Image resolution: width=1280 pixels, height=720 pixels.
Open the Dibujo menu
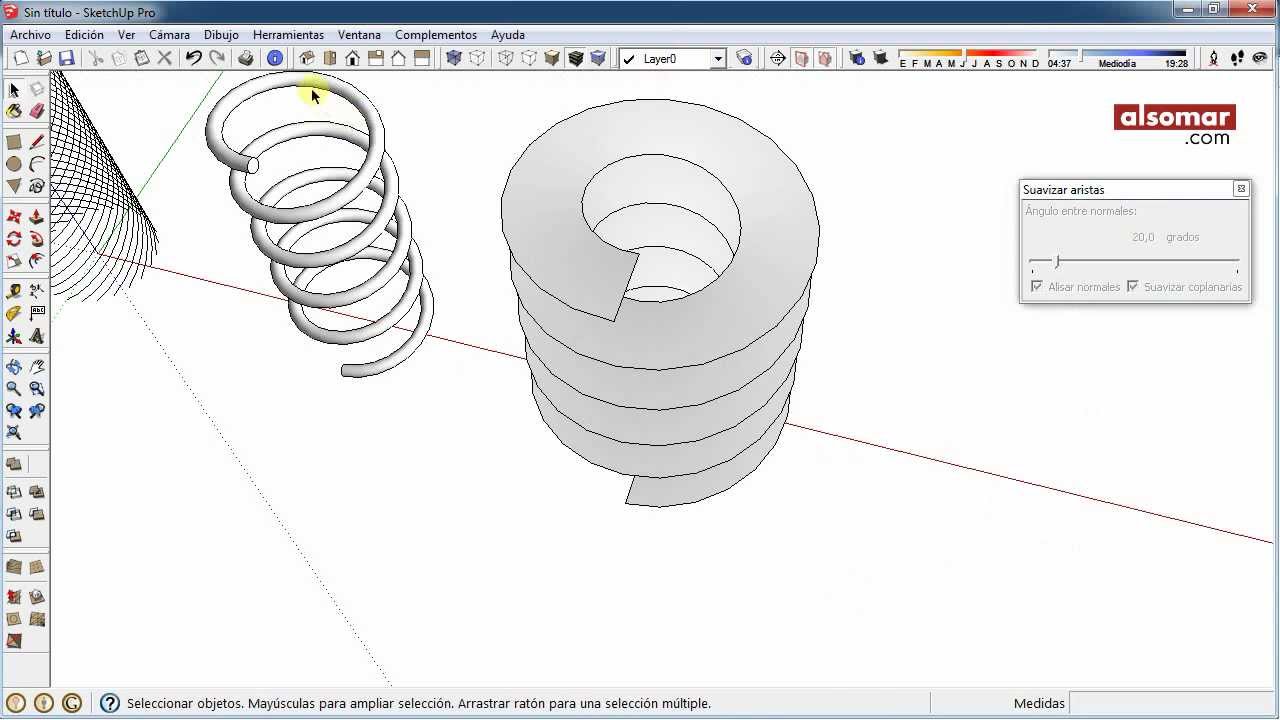click(221, 35)
